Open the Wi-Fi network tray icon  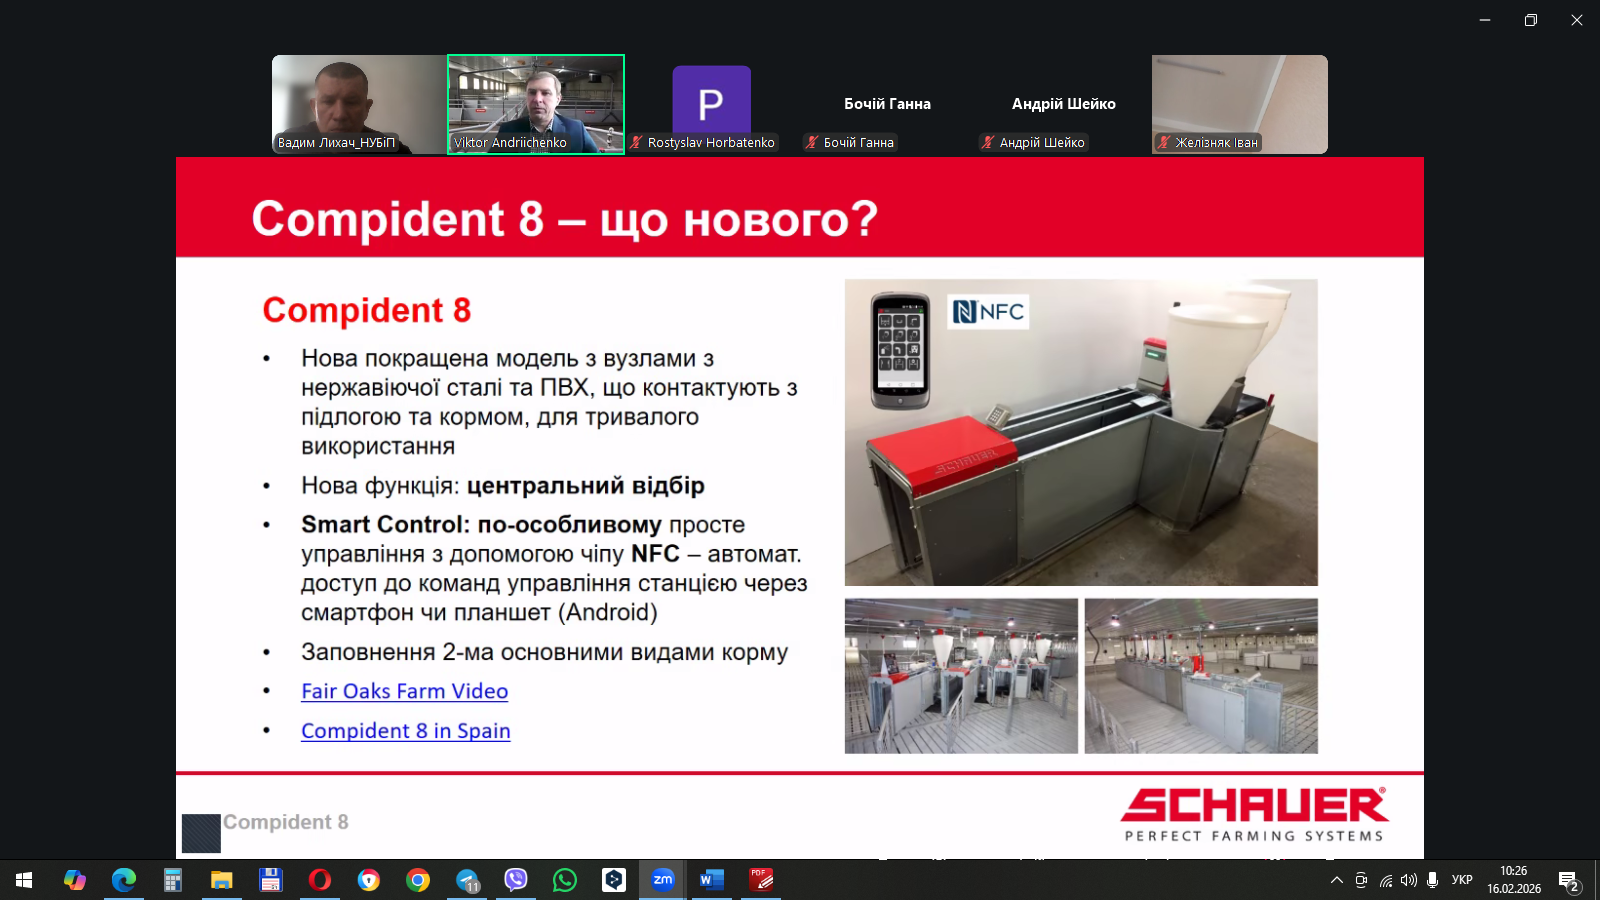(x=1385, y=880)
